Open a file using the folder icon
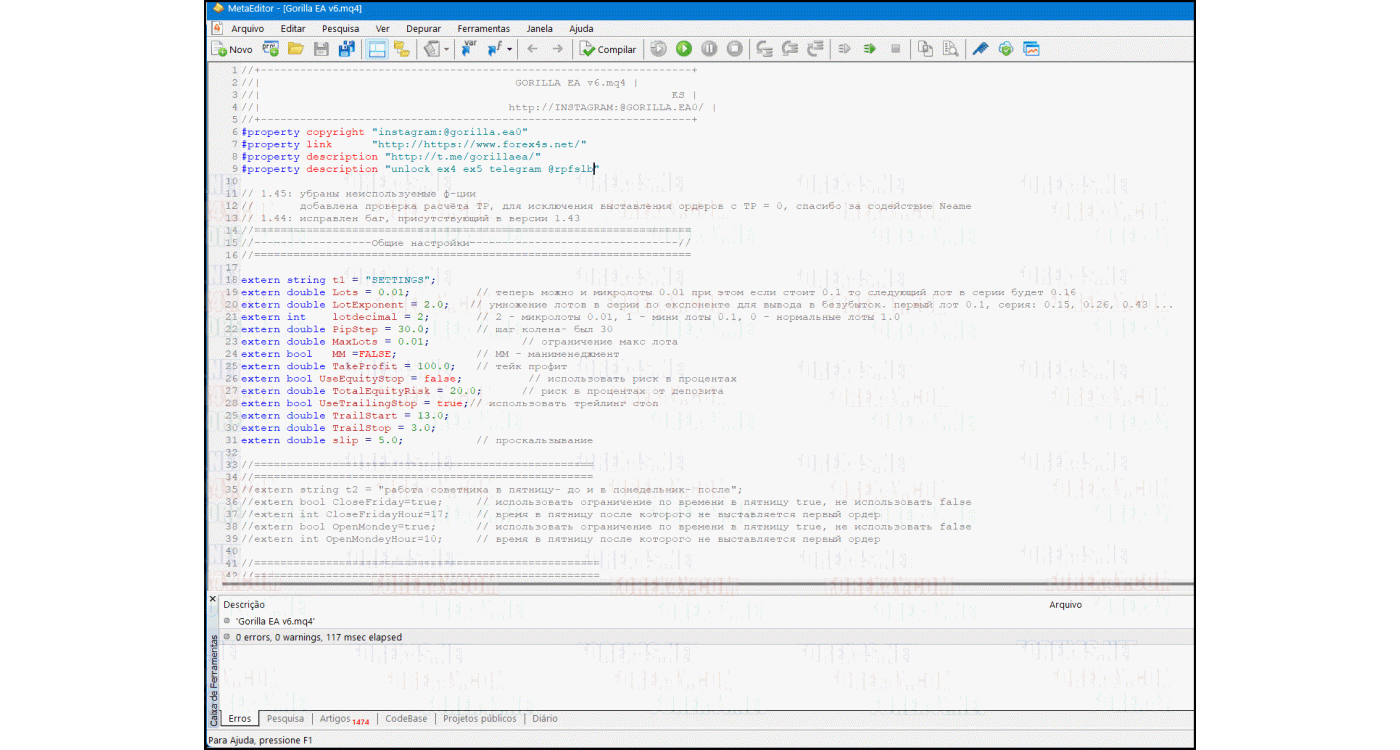This screenshot has width=1400, height=750. [296, 48]
